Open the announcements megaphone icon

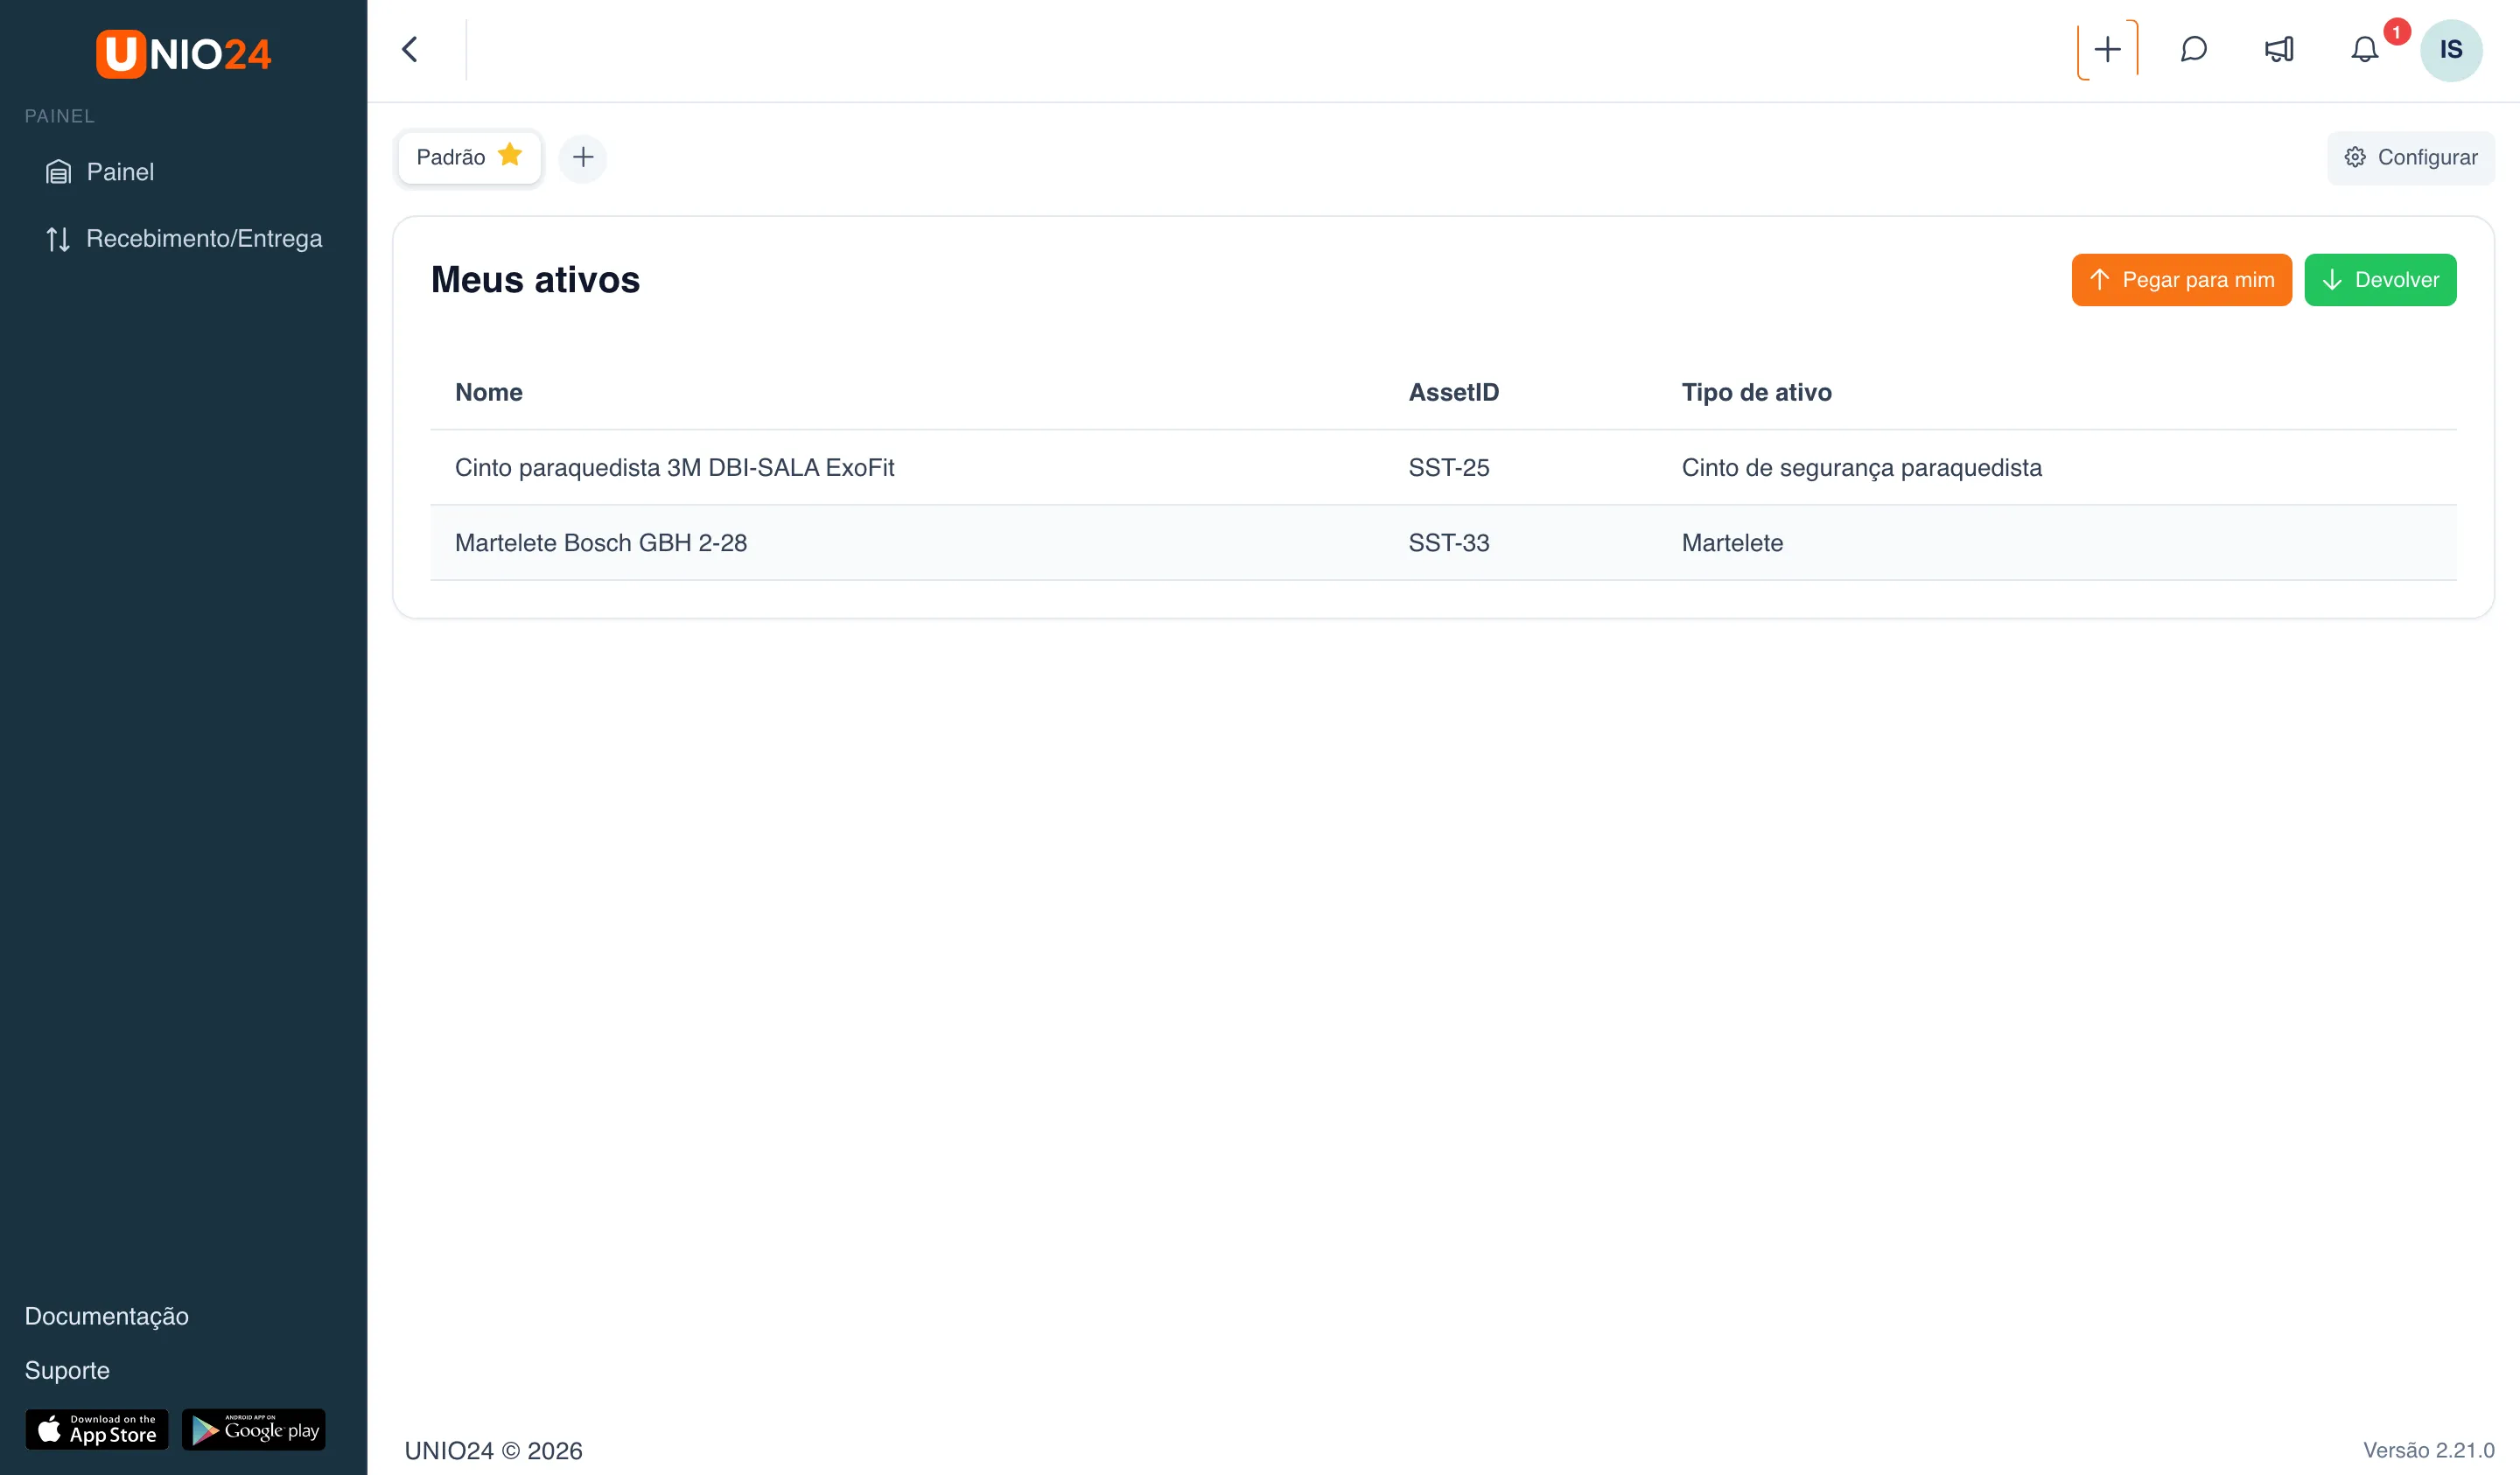(x=2279, y=49)
